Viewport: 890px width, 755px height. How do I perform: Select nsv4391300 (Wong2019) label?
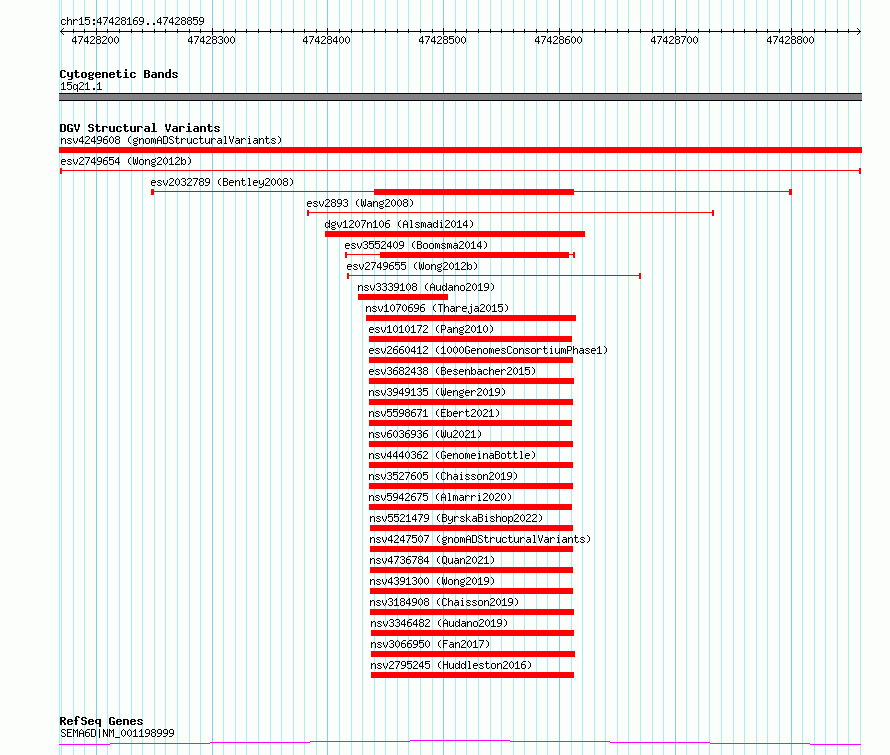[x=432, y=581]
